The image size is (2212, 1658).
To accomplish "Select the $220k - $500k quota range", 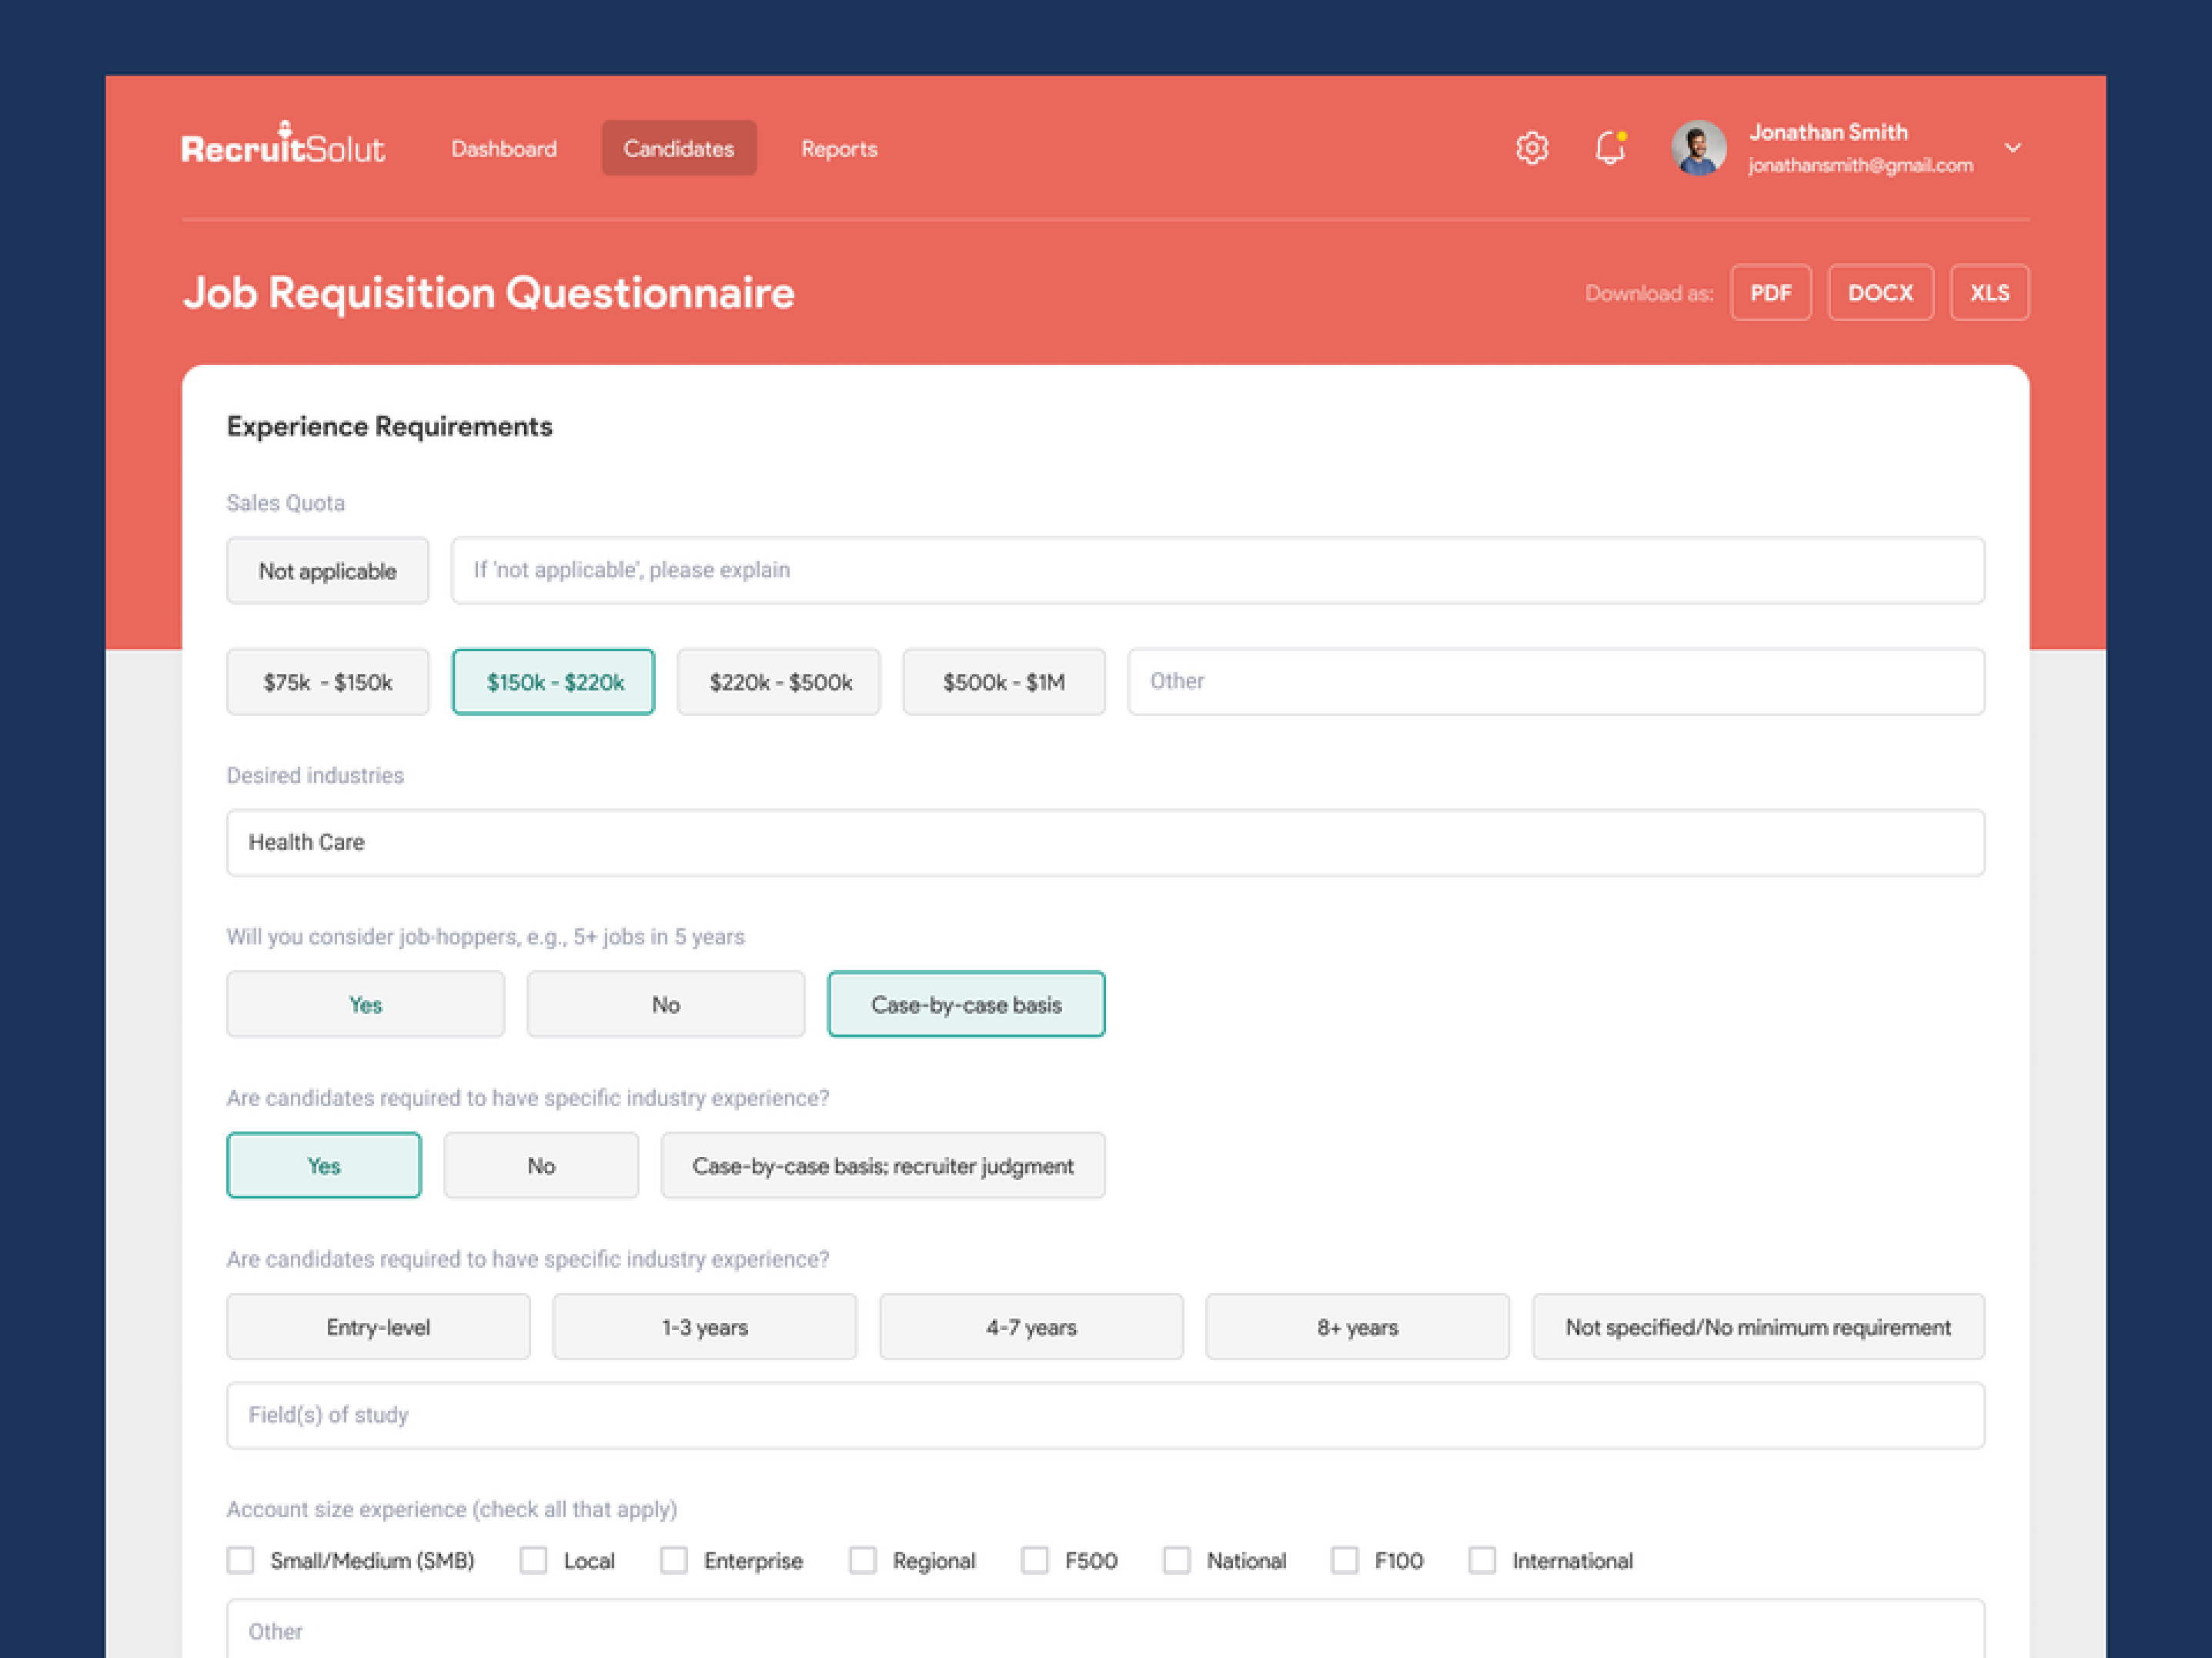I will [779, 682].
